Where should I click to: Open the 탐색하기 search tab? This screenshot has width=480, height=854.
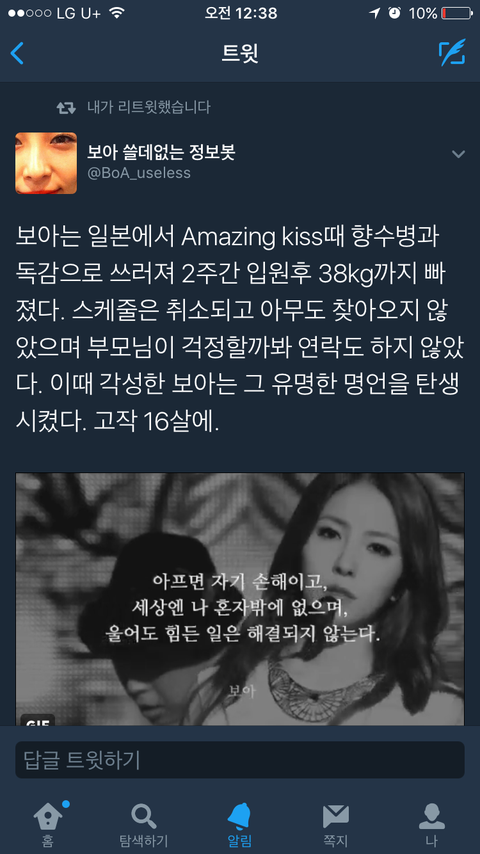click(x=144, y=823)
